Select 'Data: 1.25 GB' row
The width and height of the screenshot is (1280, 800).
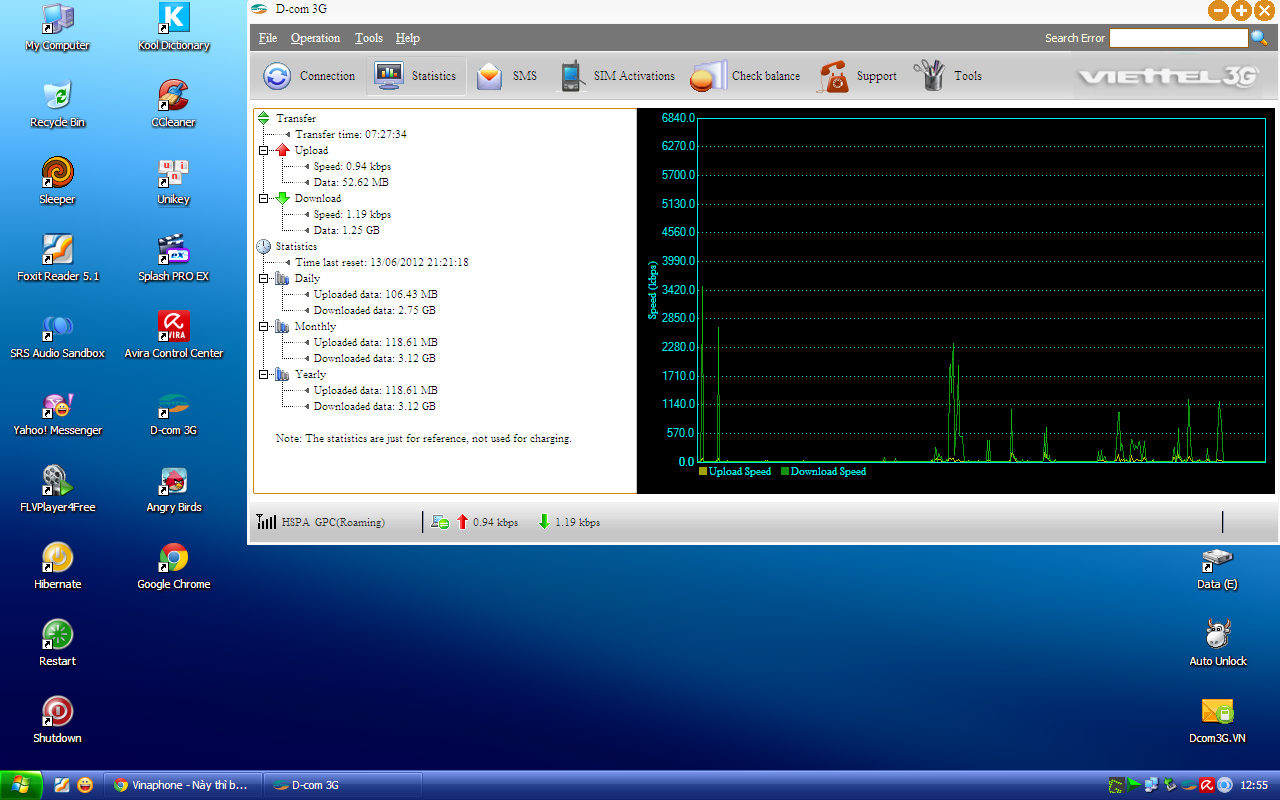pos(347,230)
